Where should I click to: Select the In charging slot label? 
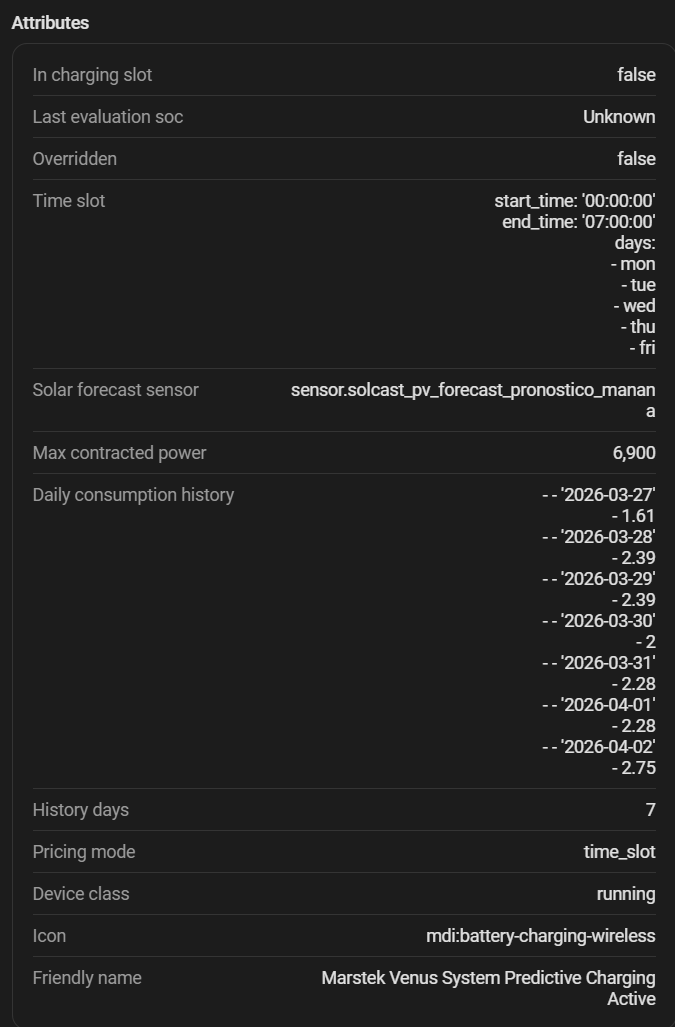[92, 75]
